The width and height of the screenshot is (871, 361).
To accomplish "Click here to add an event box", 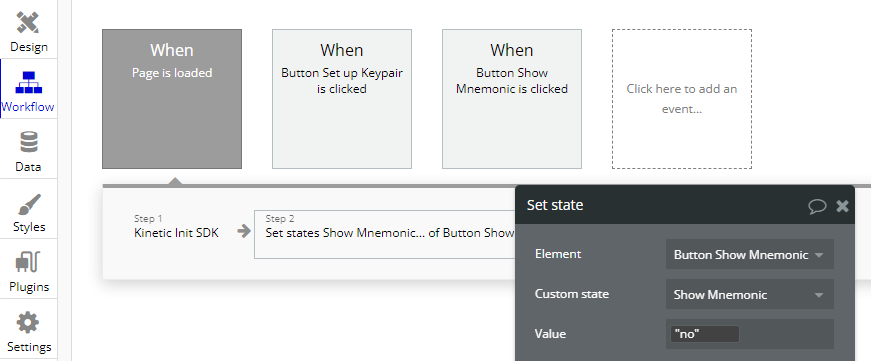I will click(x=682, y=99).
